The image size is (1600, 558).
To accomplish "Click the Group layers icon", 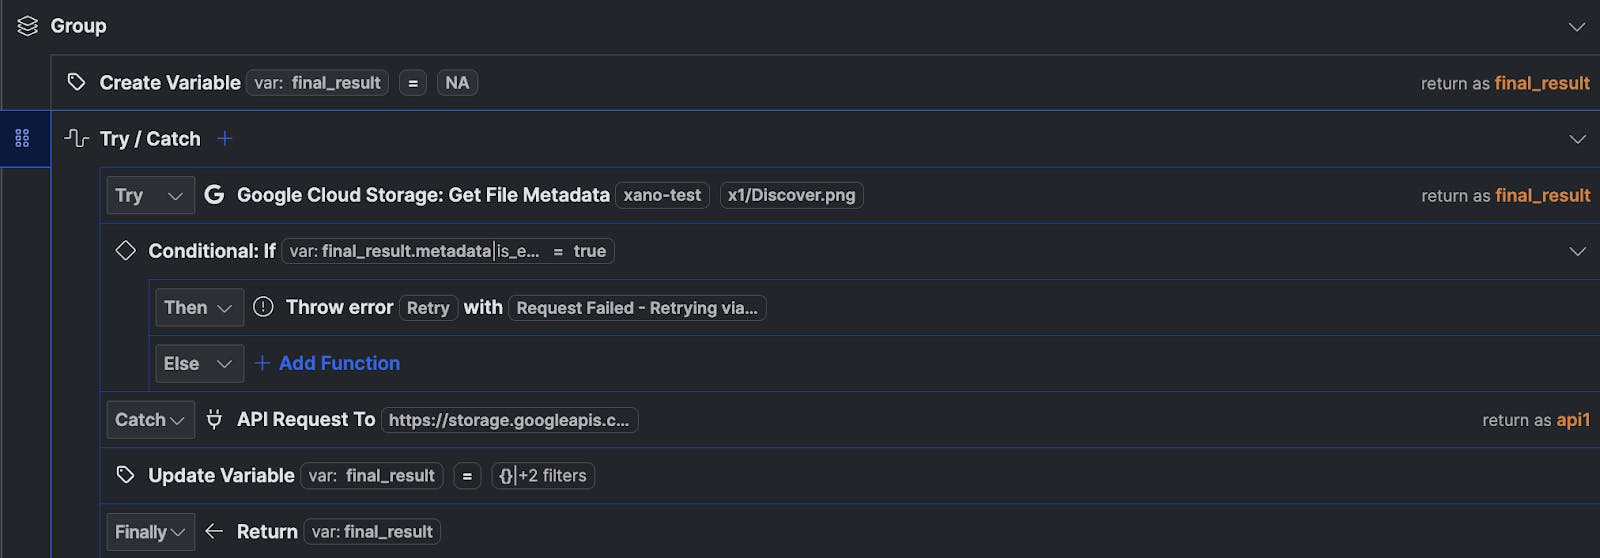I will click(x=27, y=26).
